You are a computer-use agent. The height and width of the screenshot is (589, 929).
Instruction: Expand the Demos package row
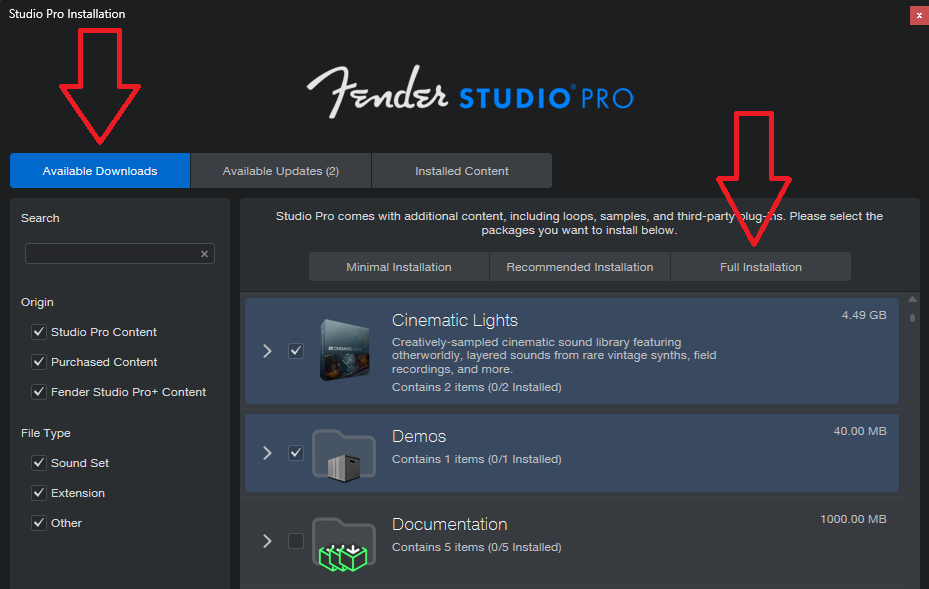pyautogui.click(x=267, y=453)
